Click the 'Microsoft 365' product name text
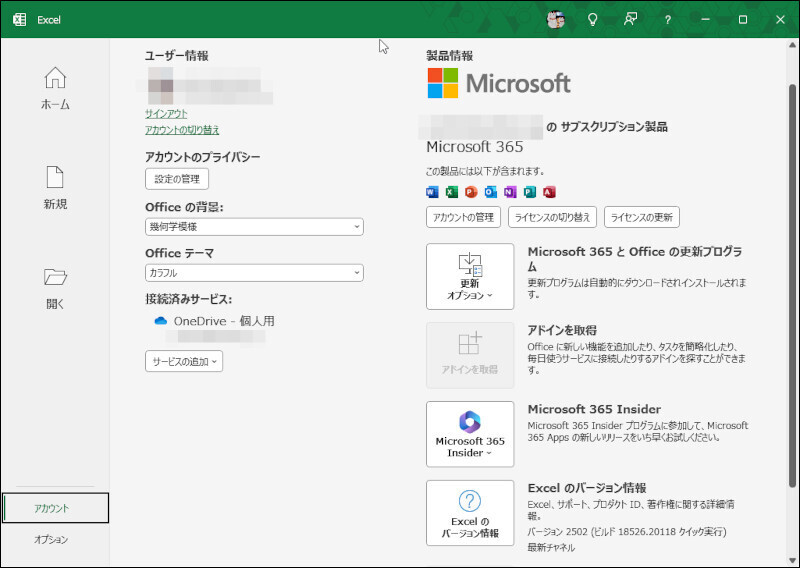The height and width of the screenshot is (568, 800). pyautogui.click(x=474, y=147)
